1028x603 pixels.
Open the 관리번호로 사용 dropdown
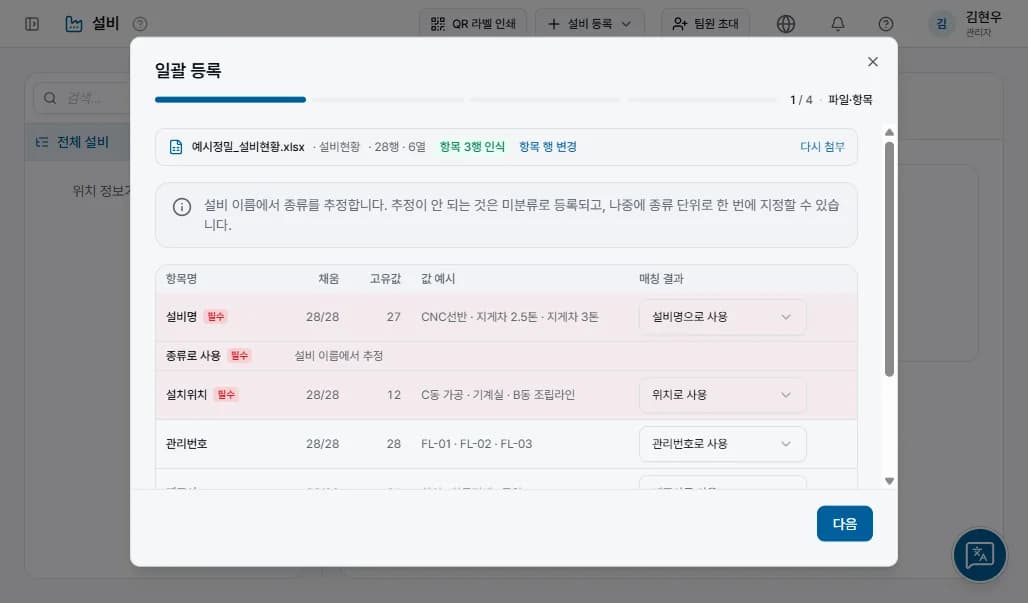pyautogui.click(x=722, y=444)
